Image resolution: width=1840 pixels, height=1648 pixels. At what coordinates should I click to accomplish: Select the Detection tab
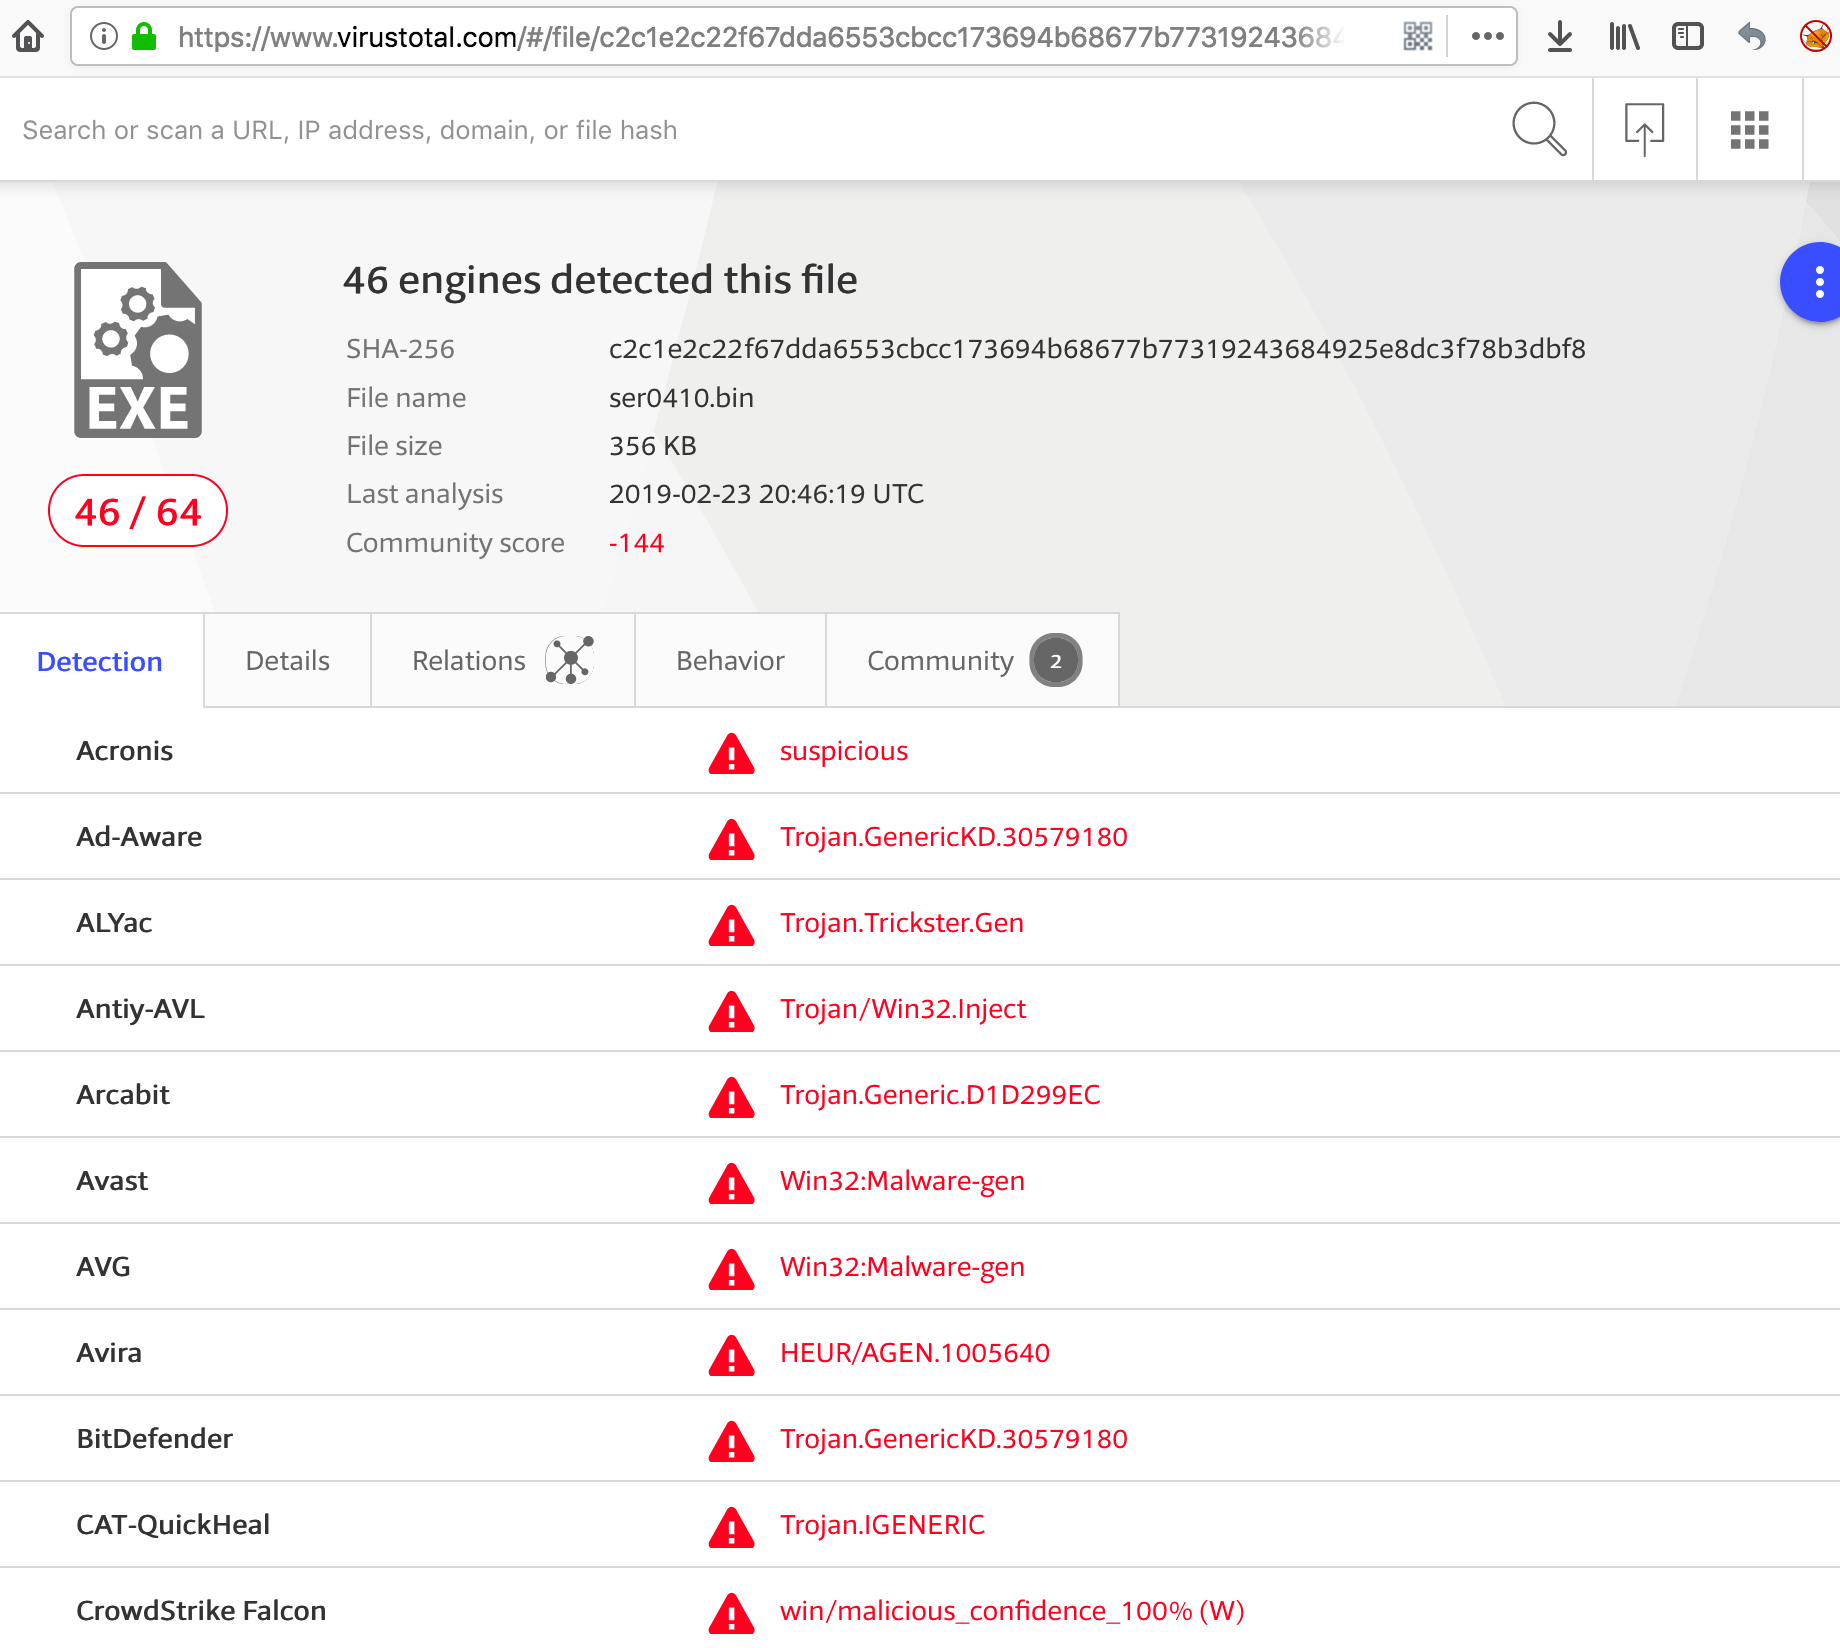100,661
